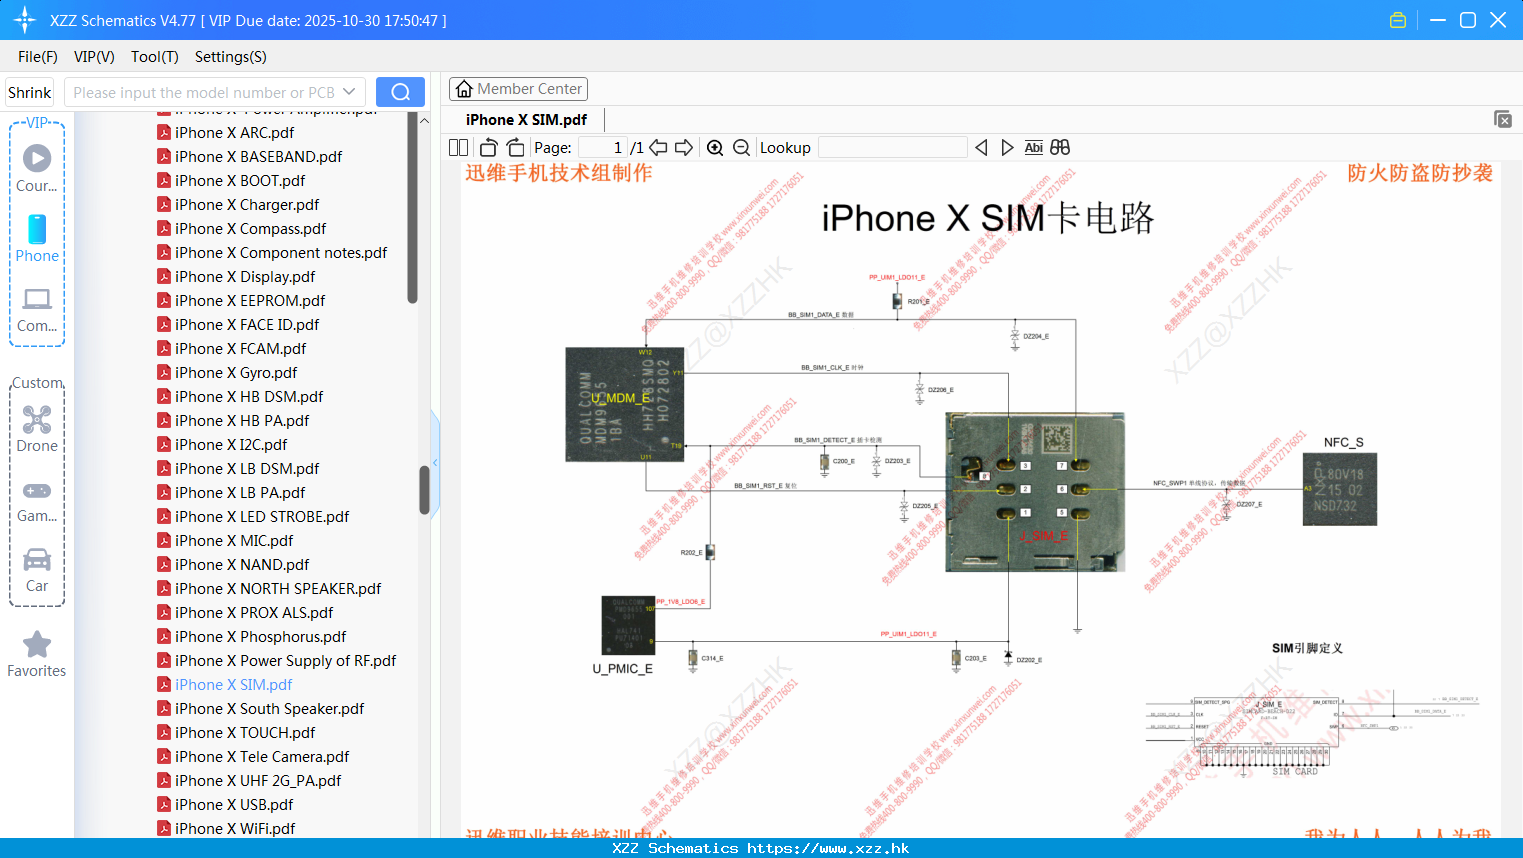The image size is (1523, 858).
Task: Open iPhone X Gyro.pdf
Action: [x=236, y=372]
